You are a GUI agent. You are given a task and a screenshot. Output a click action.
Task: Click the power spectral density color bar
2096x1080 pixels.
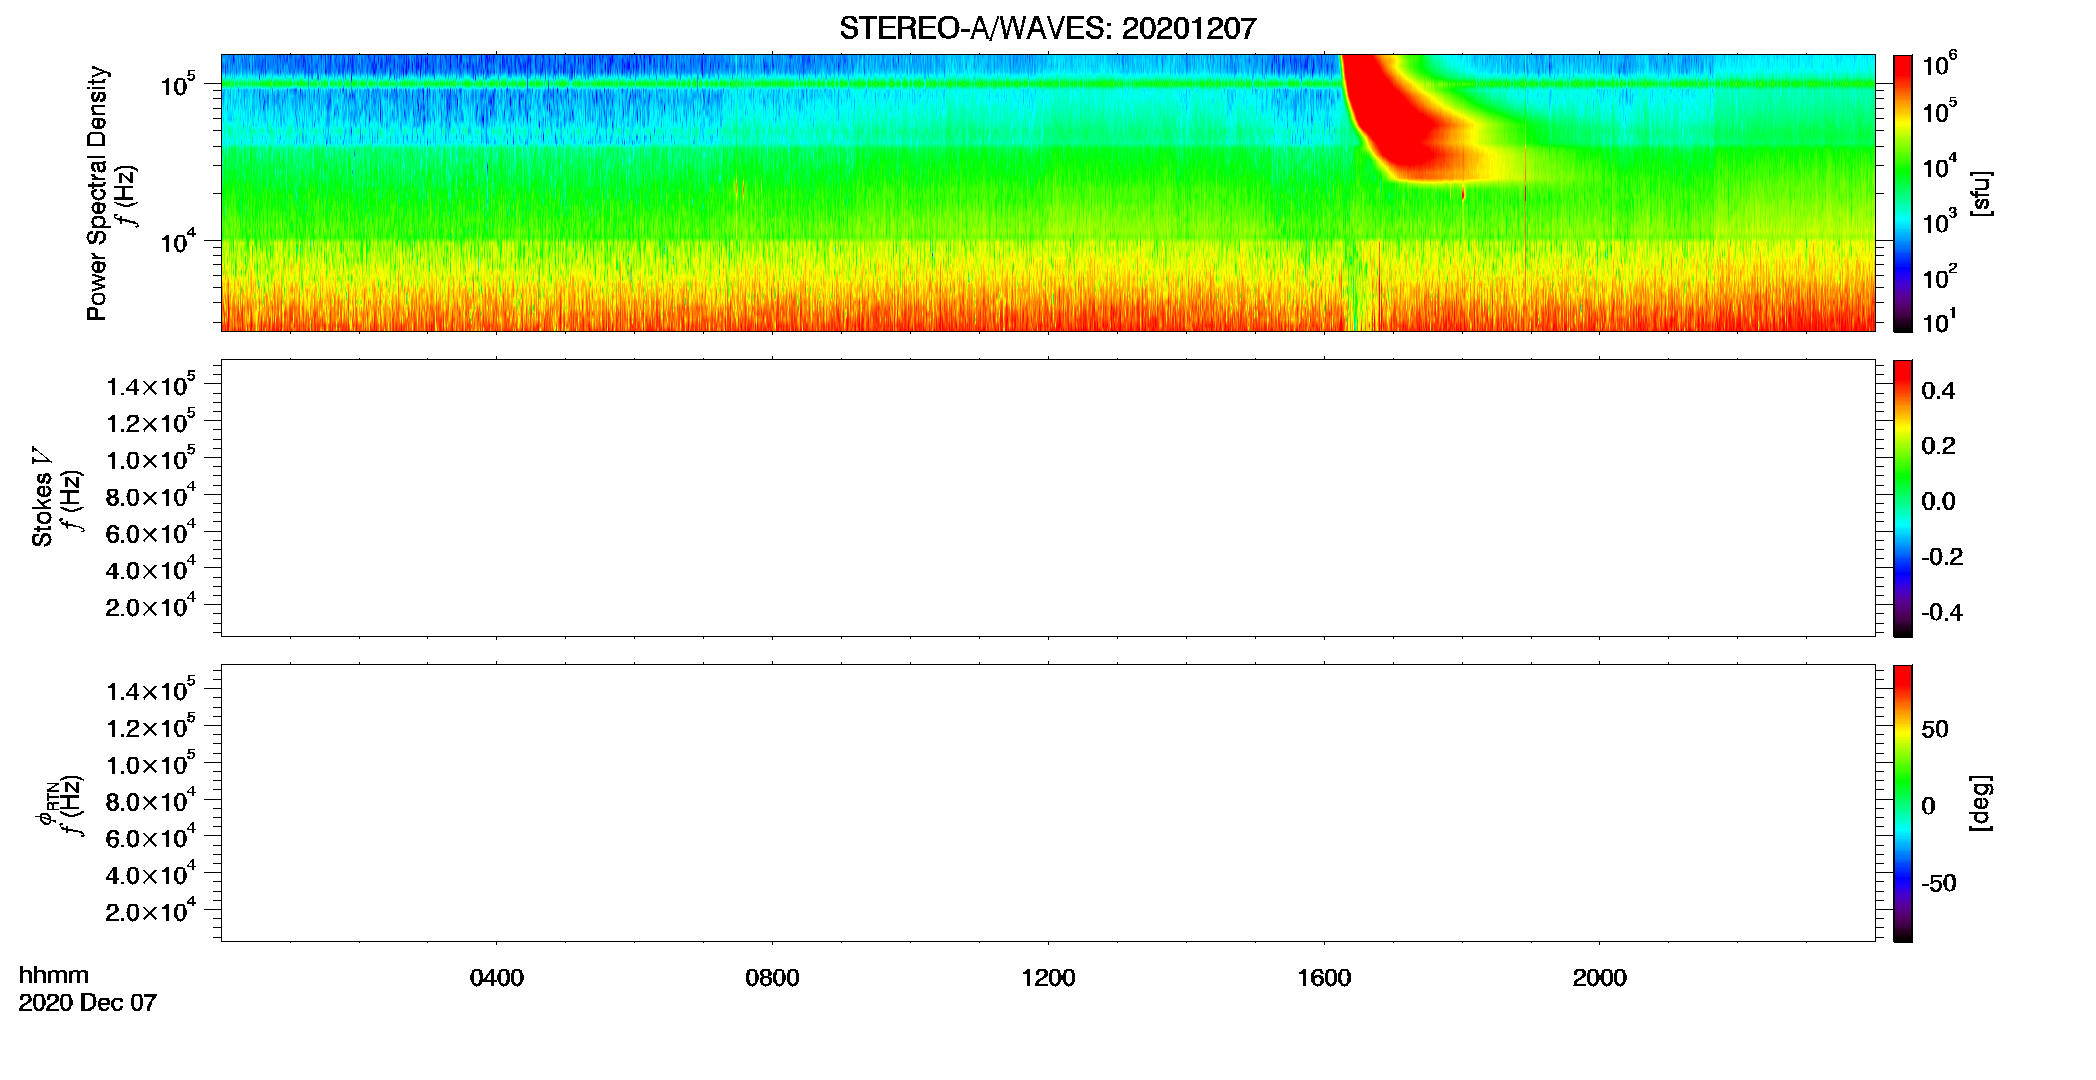(1903, 193)
